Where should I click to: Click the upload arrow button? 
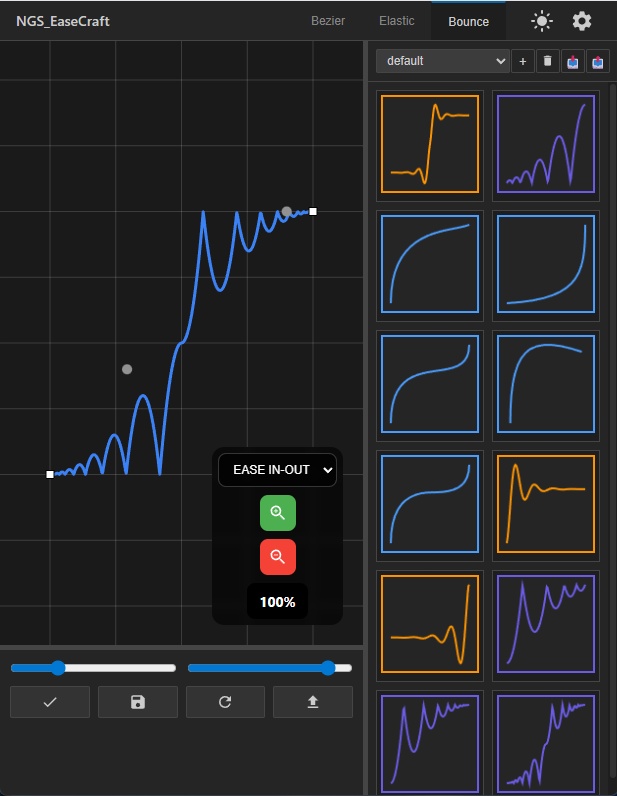pos(313,702)
